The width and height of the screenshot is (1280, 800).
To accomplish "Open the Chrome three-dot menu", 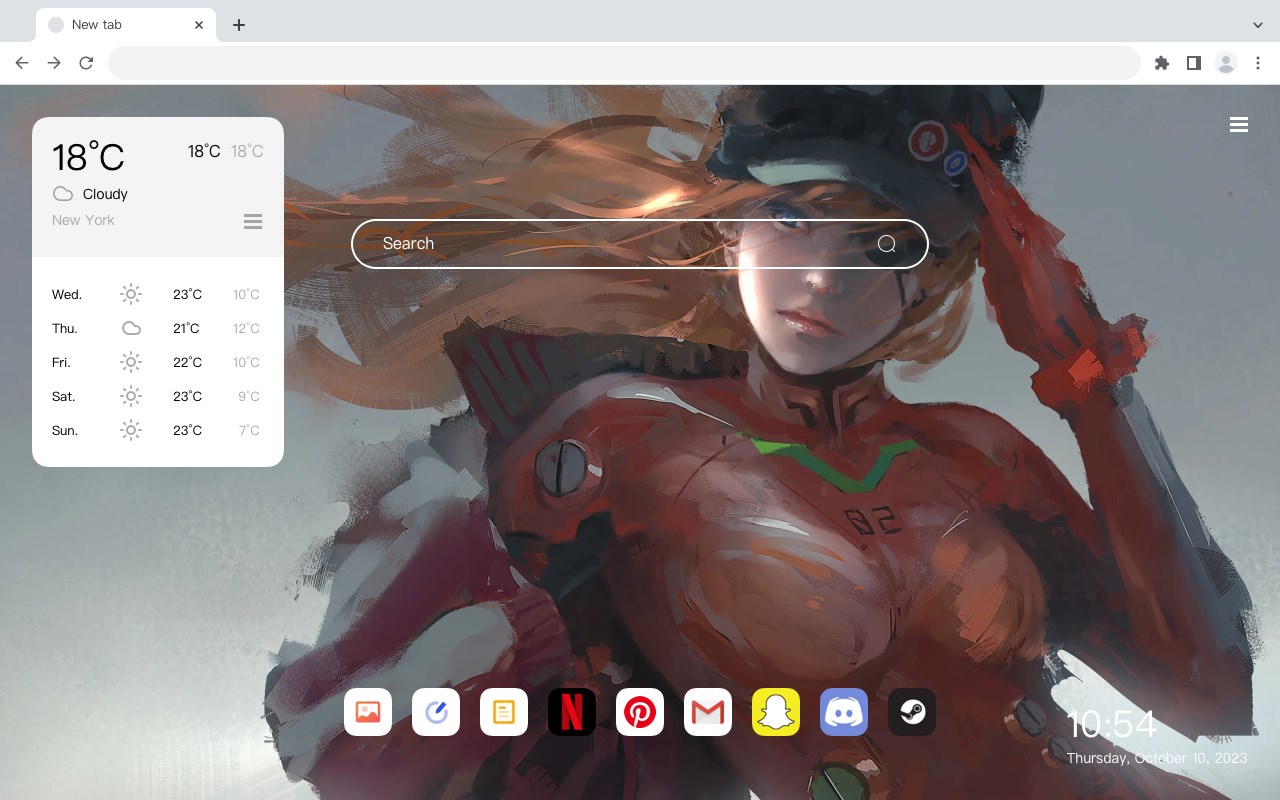I will coord(1258,63).
